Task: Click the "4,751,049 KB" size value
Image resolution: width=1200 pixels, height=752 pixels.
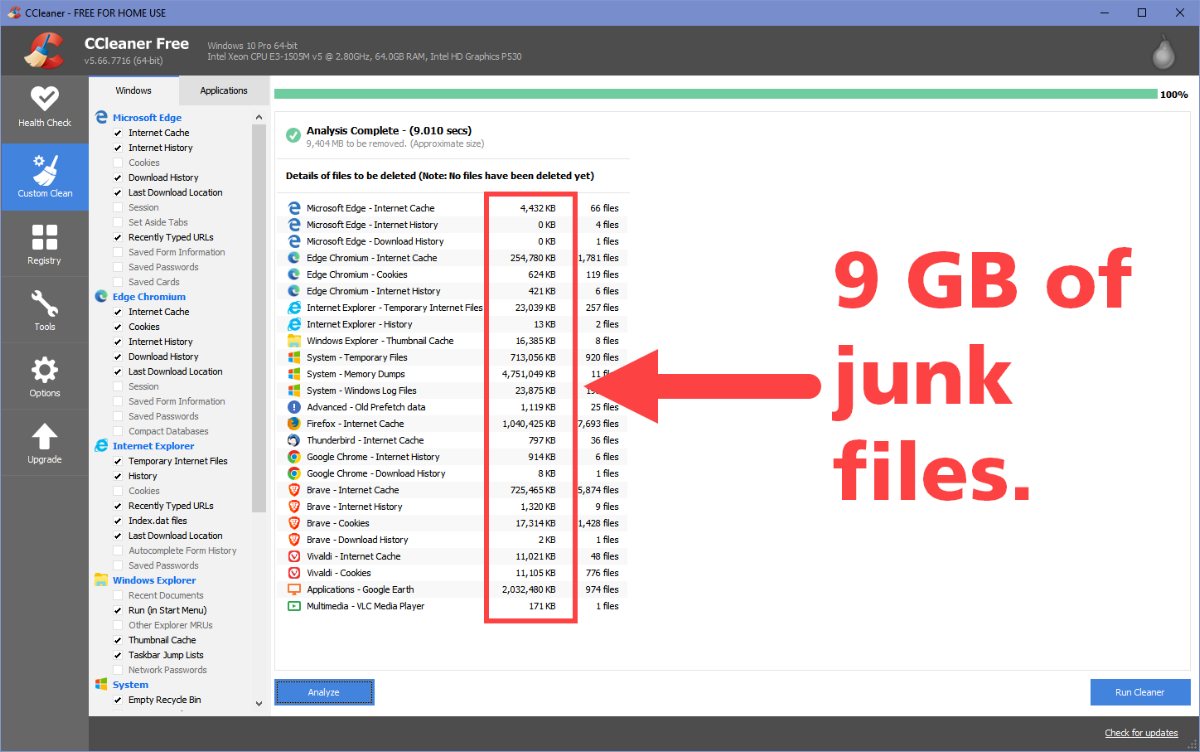Action: coord(529,374)
